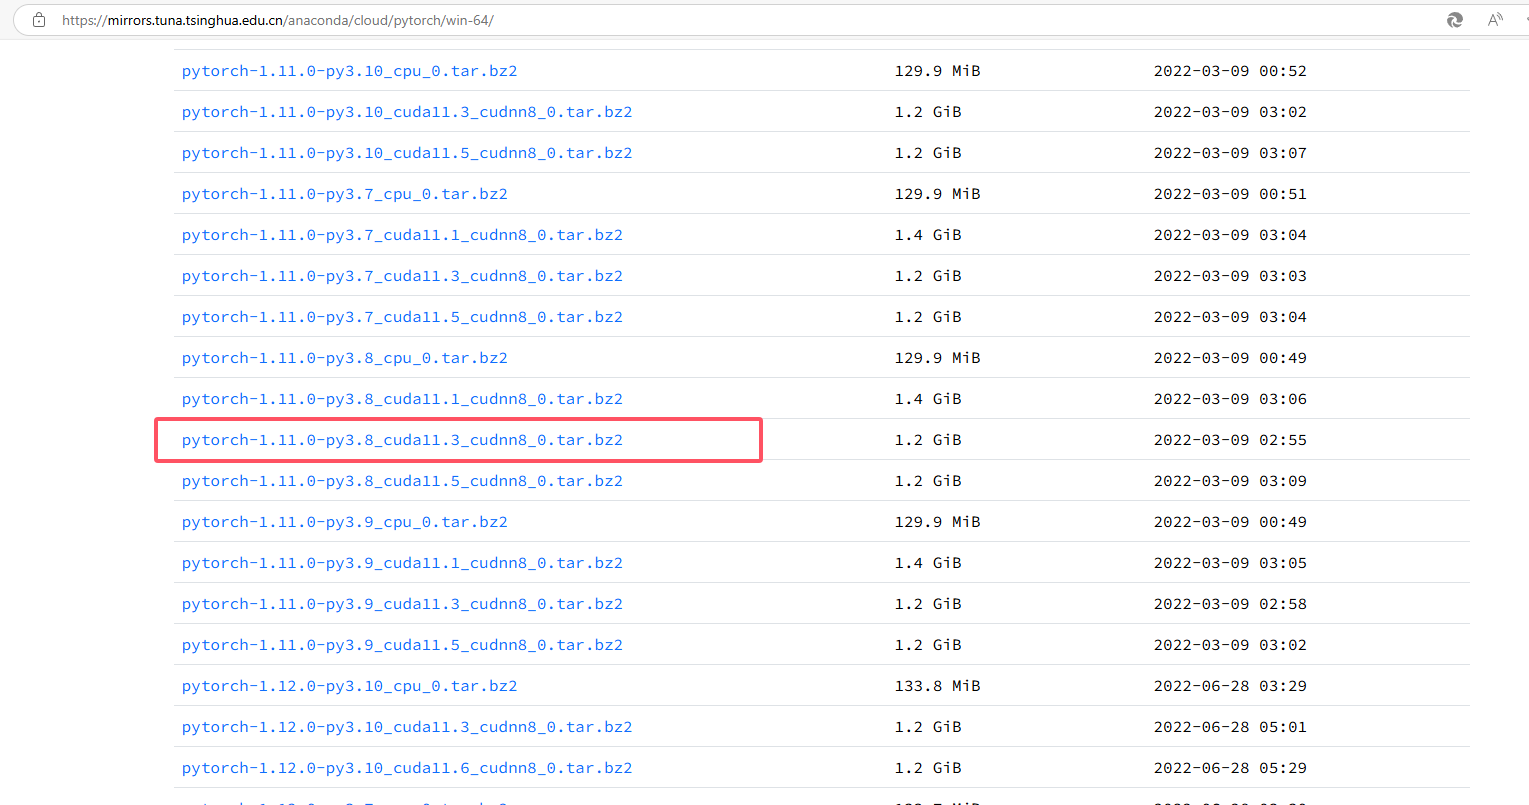Click the lock site-info icon
1529x805 pixels.
[39, 20]
